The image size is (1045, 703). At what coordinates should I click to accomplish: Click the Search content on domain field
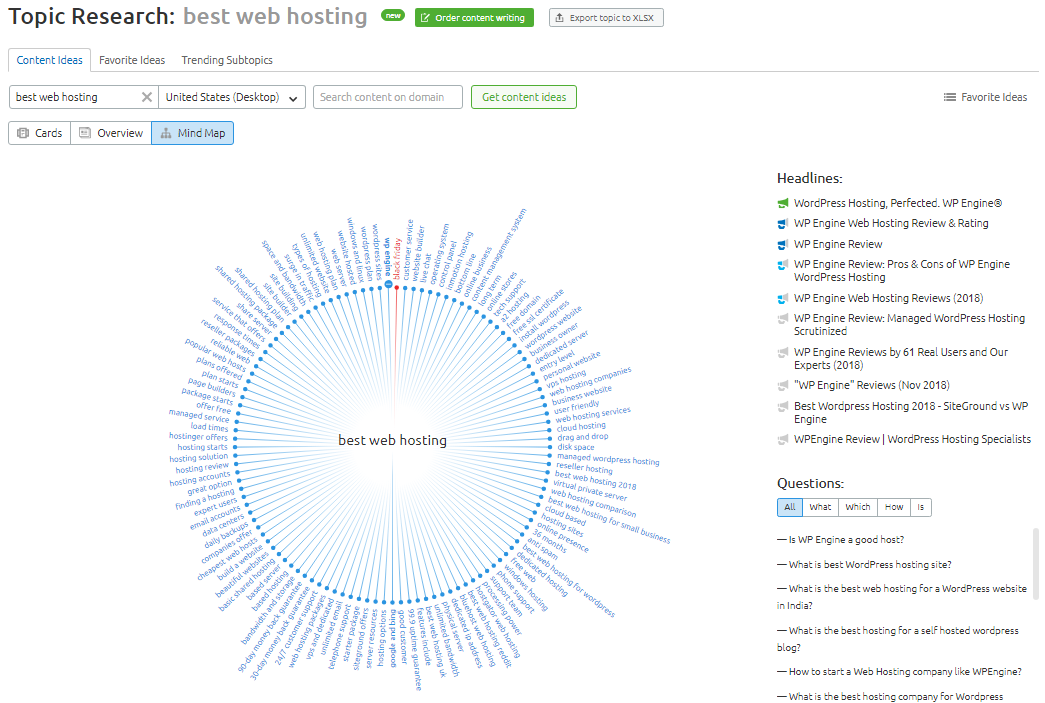coord(387,97)
